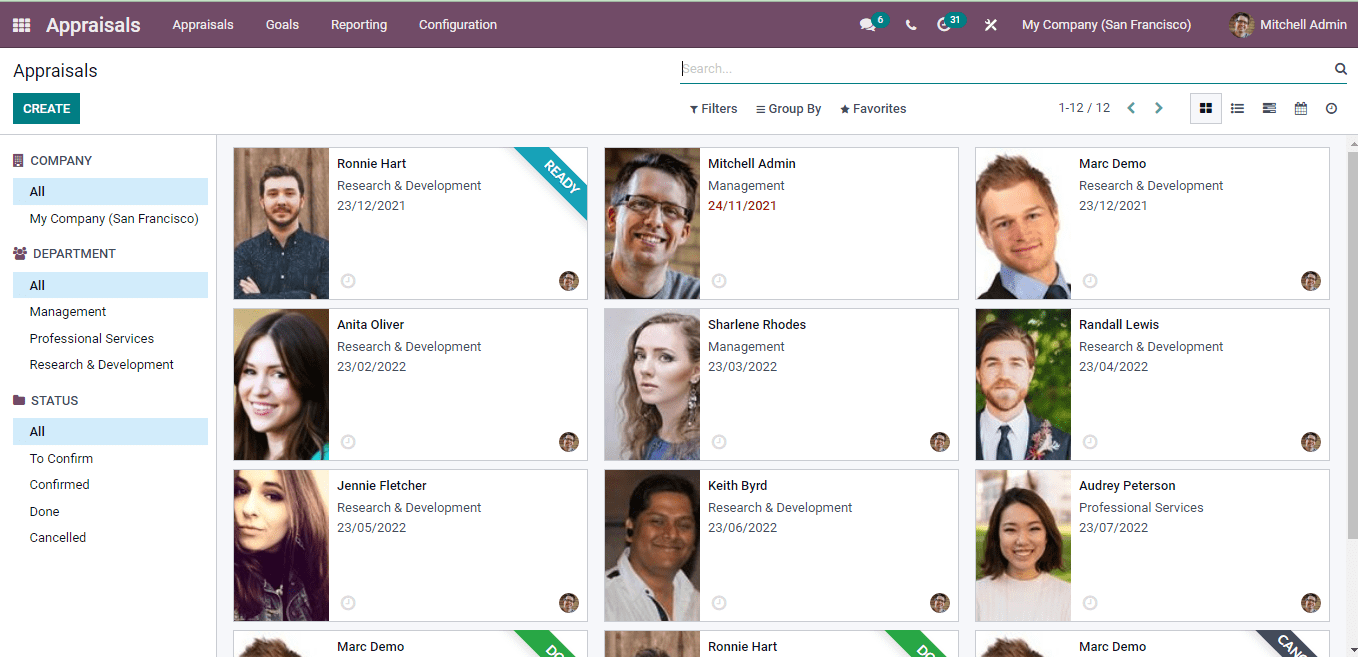Open the apps grid home menu

21,25
